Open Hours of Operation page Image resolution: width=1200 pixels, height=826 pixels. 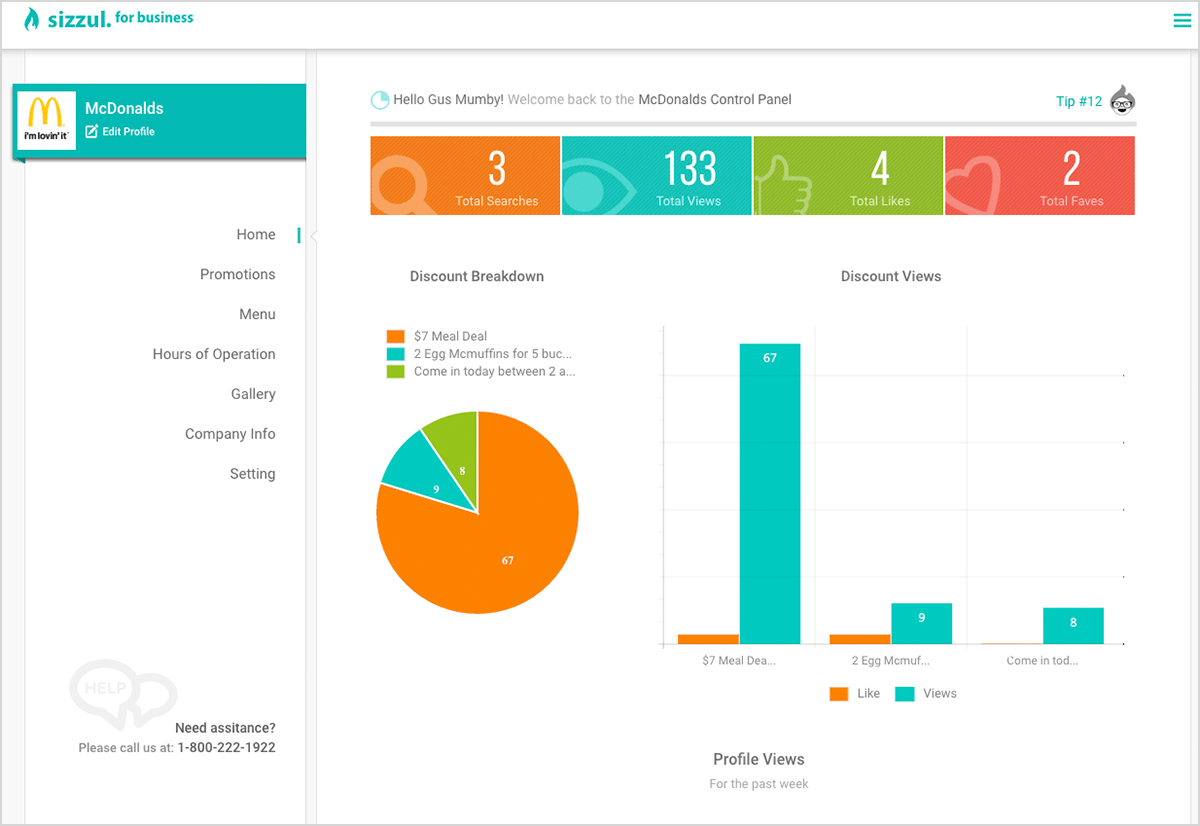pyautogui.click(x=214, y=354)
